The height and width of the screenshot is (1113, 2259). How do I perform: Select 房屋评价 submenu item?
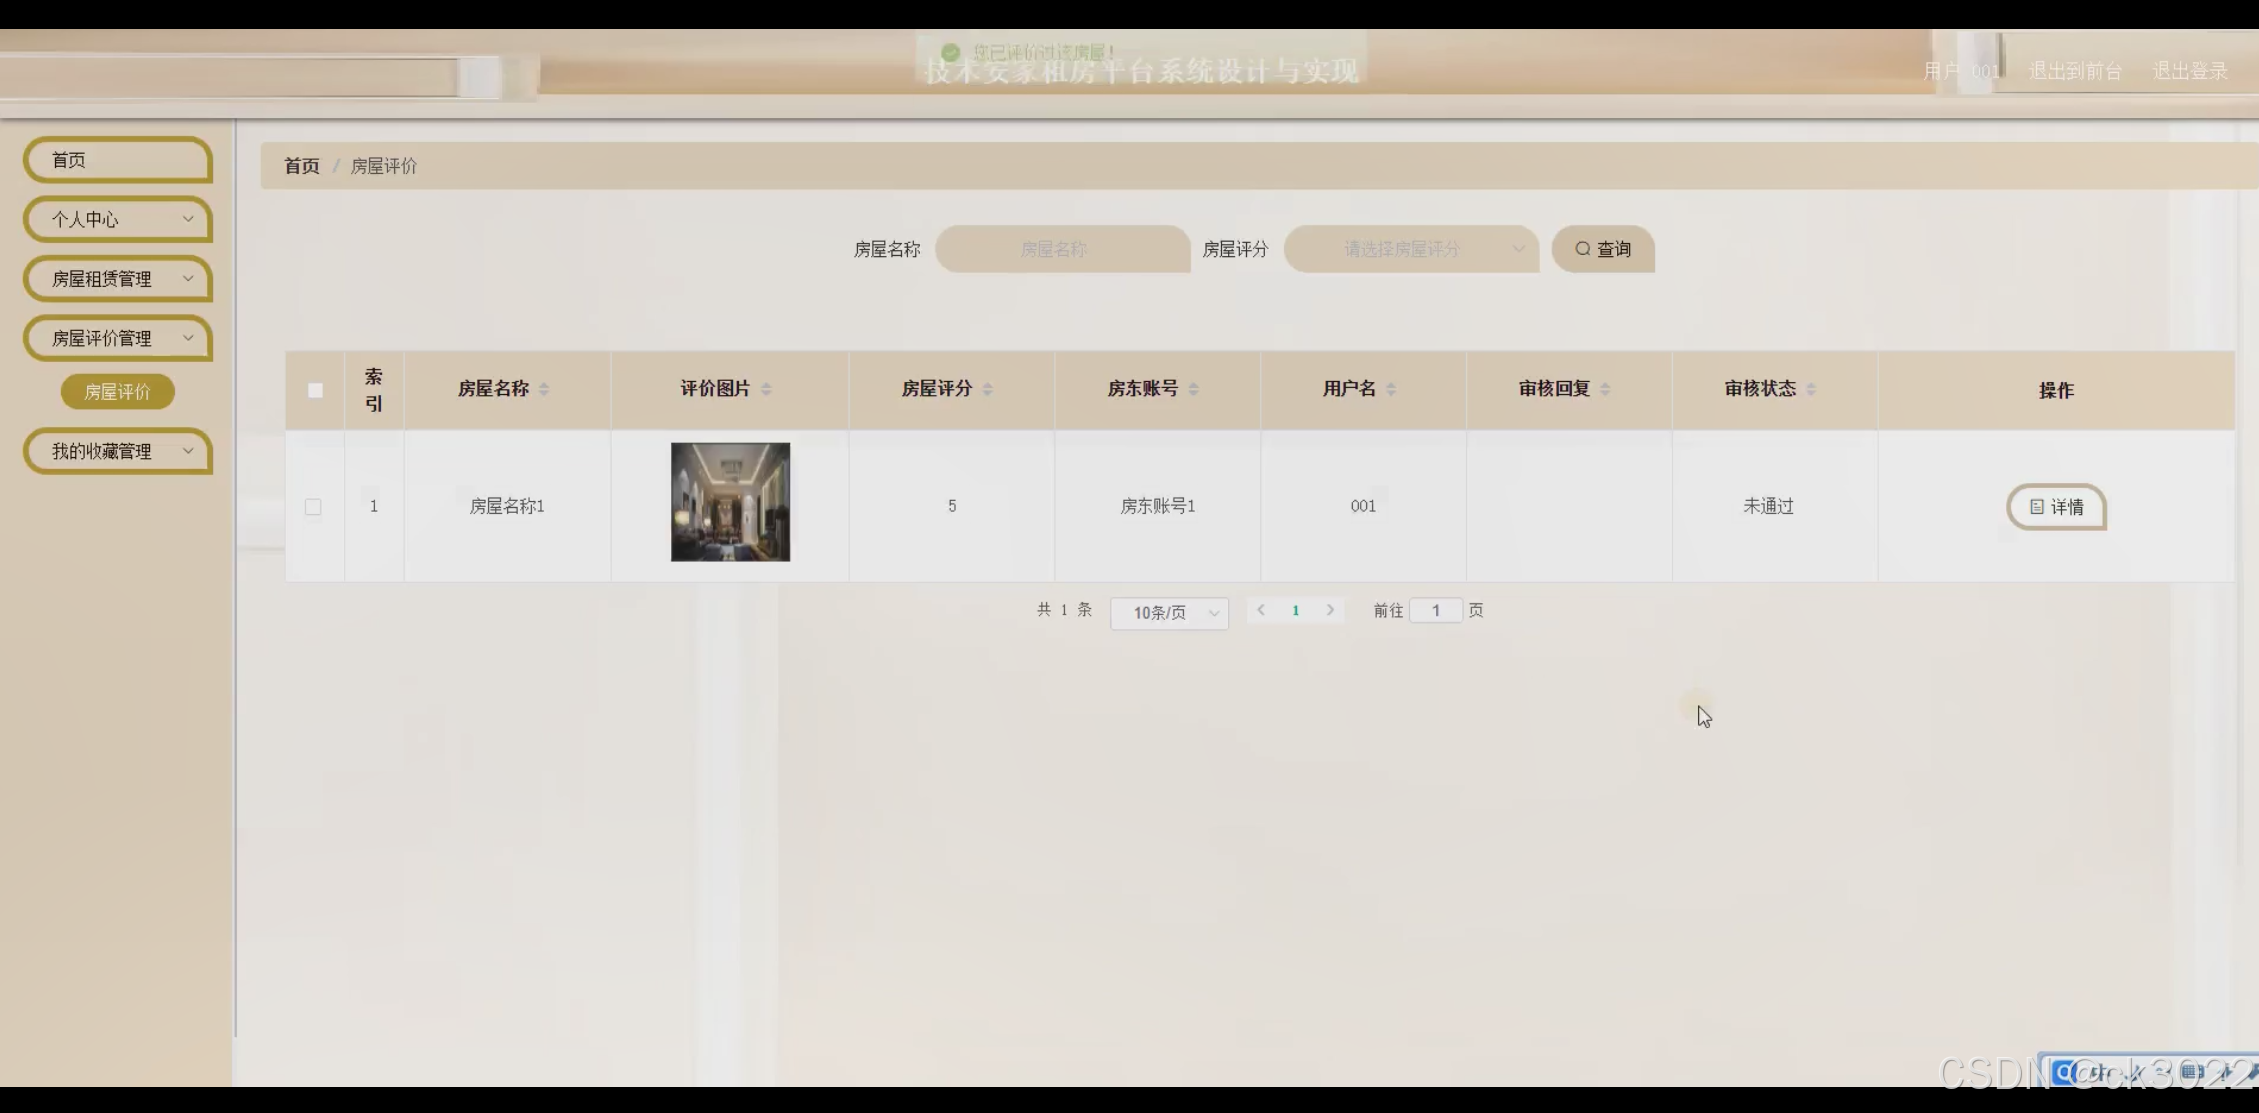tap(117, 392)
